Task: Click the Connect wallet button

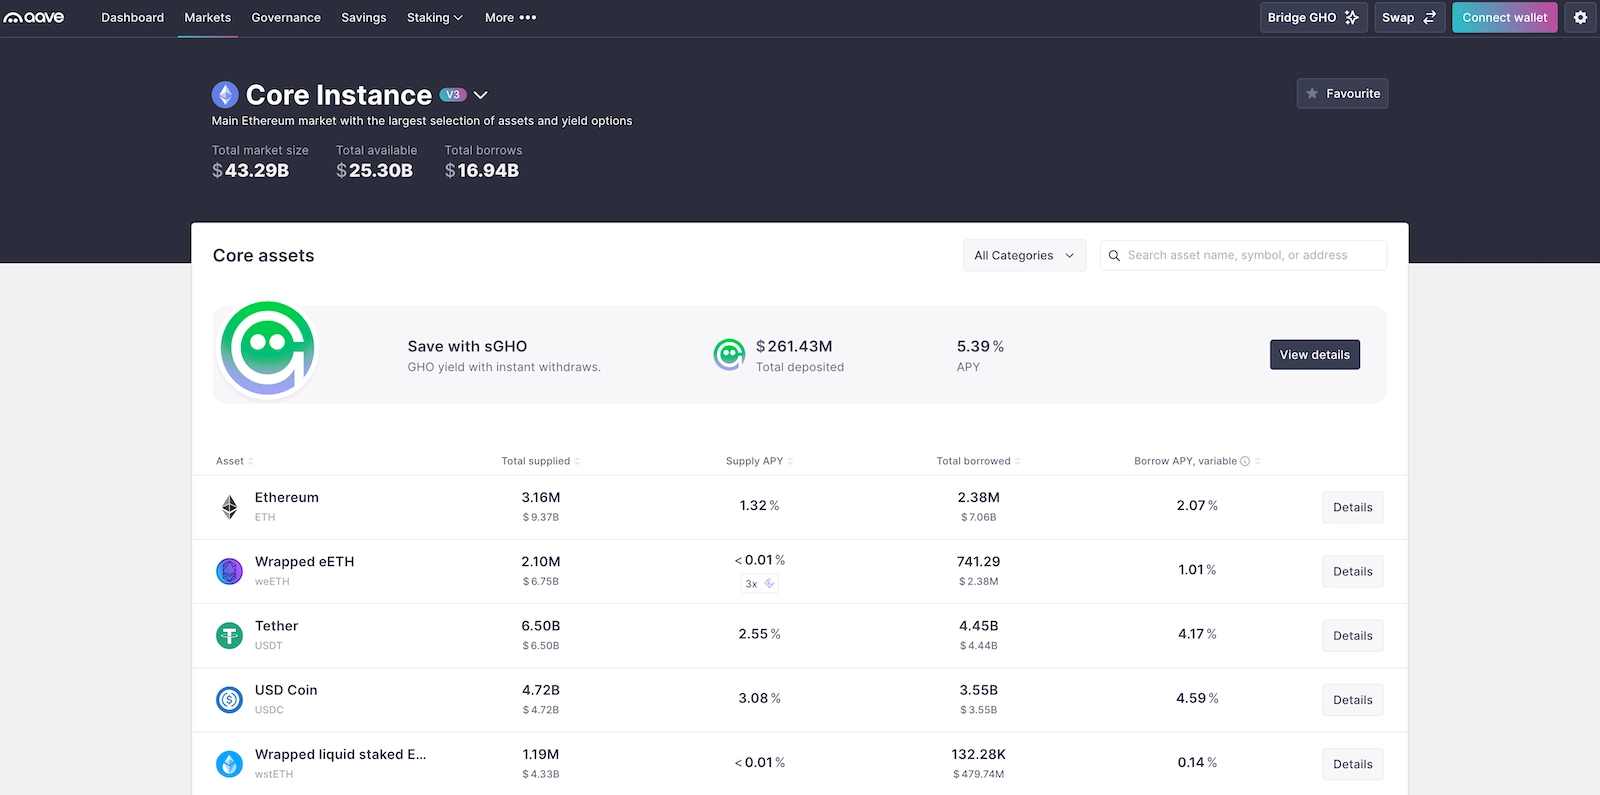Action: tap(1504, 17)
